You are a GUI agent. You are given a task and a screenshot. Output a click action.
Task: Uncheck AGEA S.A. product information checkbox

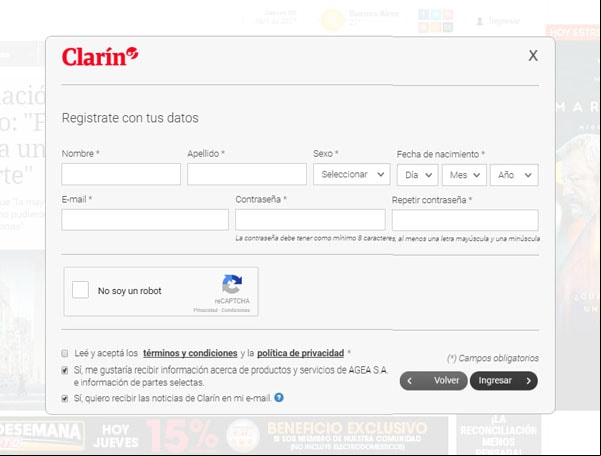tap(65, 370)
